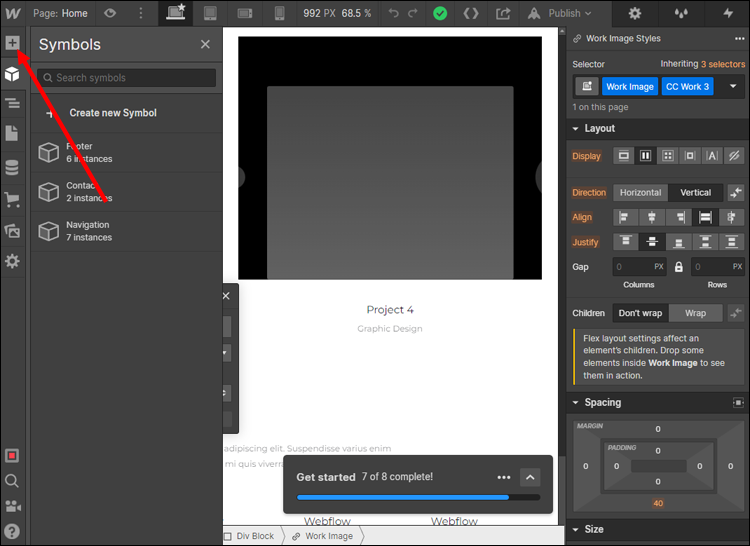Select Wrap for children

tap(695, 313)
